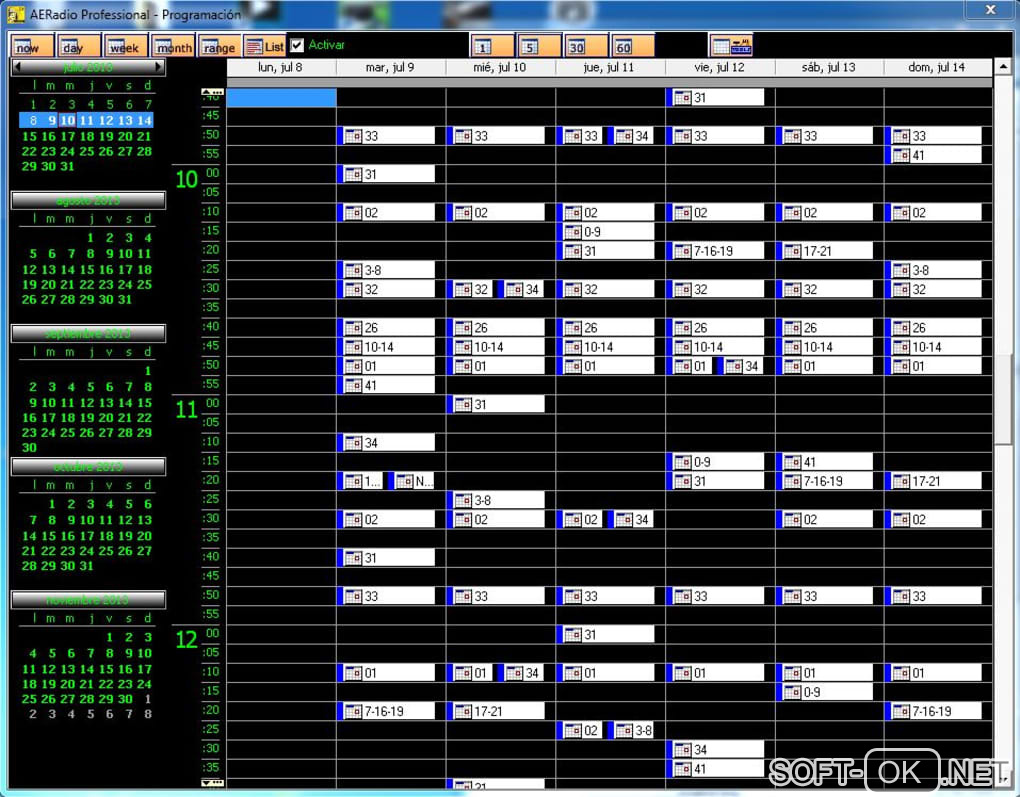The image size is (1020, 797).
Task: Switch to the 'day' view
Action: (x=79, y=46)
